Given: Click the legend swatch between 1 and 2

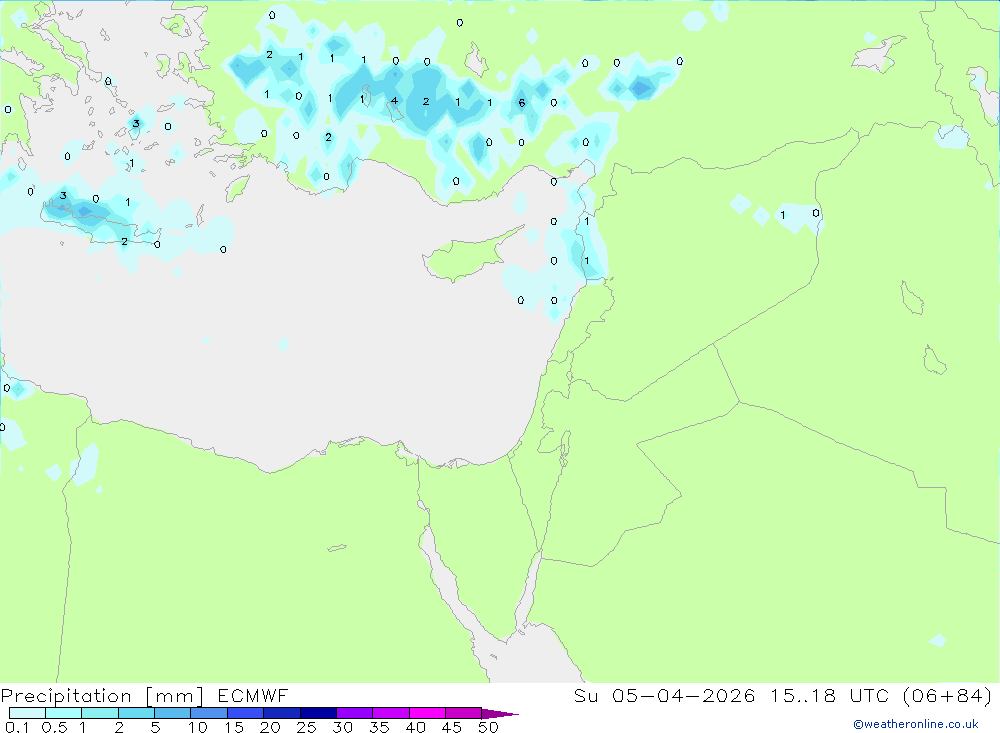Looking at the screenshot, I should point(100,713).
